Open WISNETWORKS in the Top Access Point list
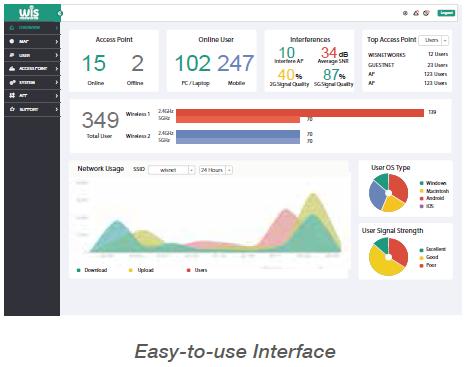Image resolution: width=468 pixels, height=367 pixels. click(387, 55)
